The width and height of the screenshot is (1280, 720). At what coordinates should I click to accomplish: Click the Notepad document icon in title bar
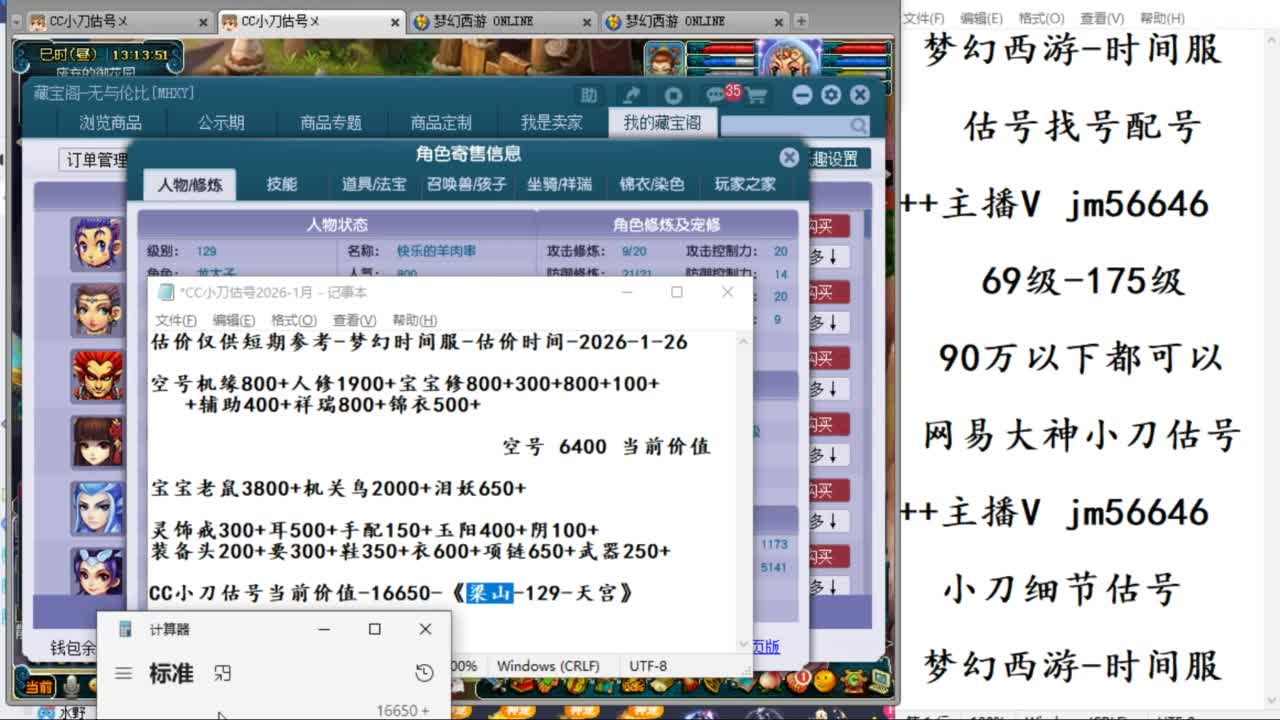(x=166, y=292)
